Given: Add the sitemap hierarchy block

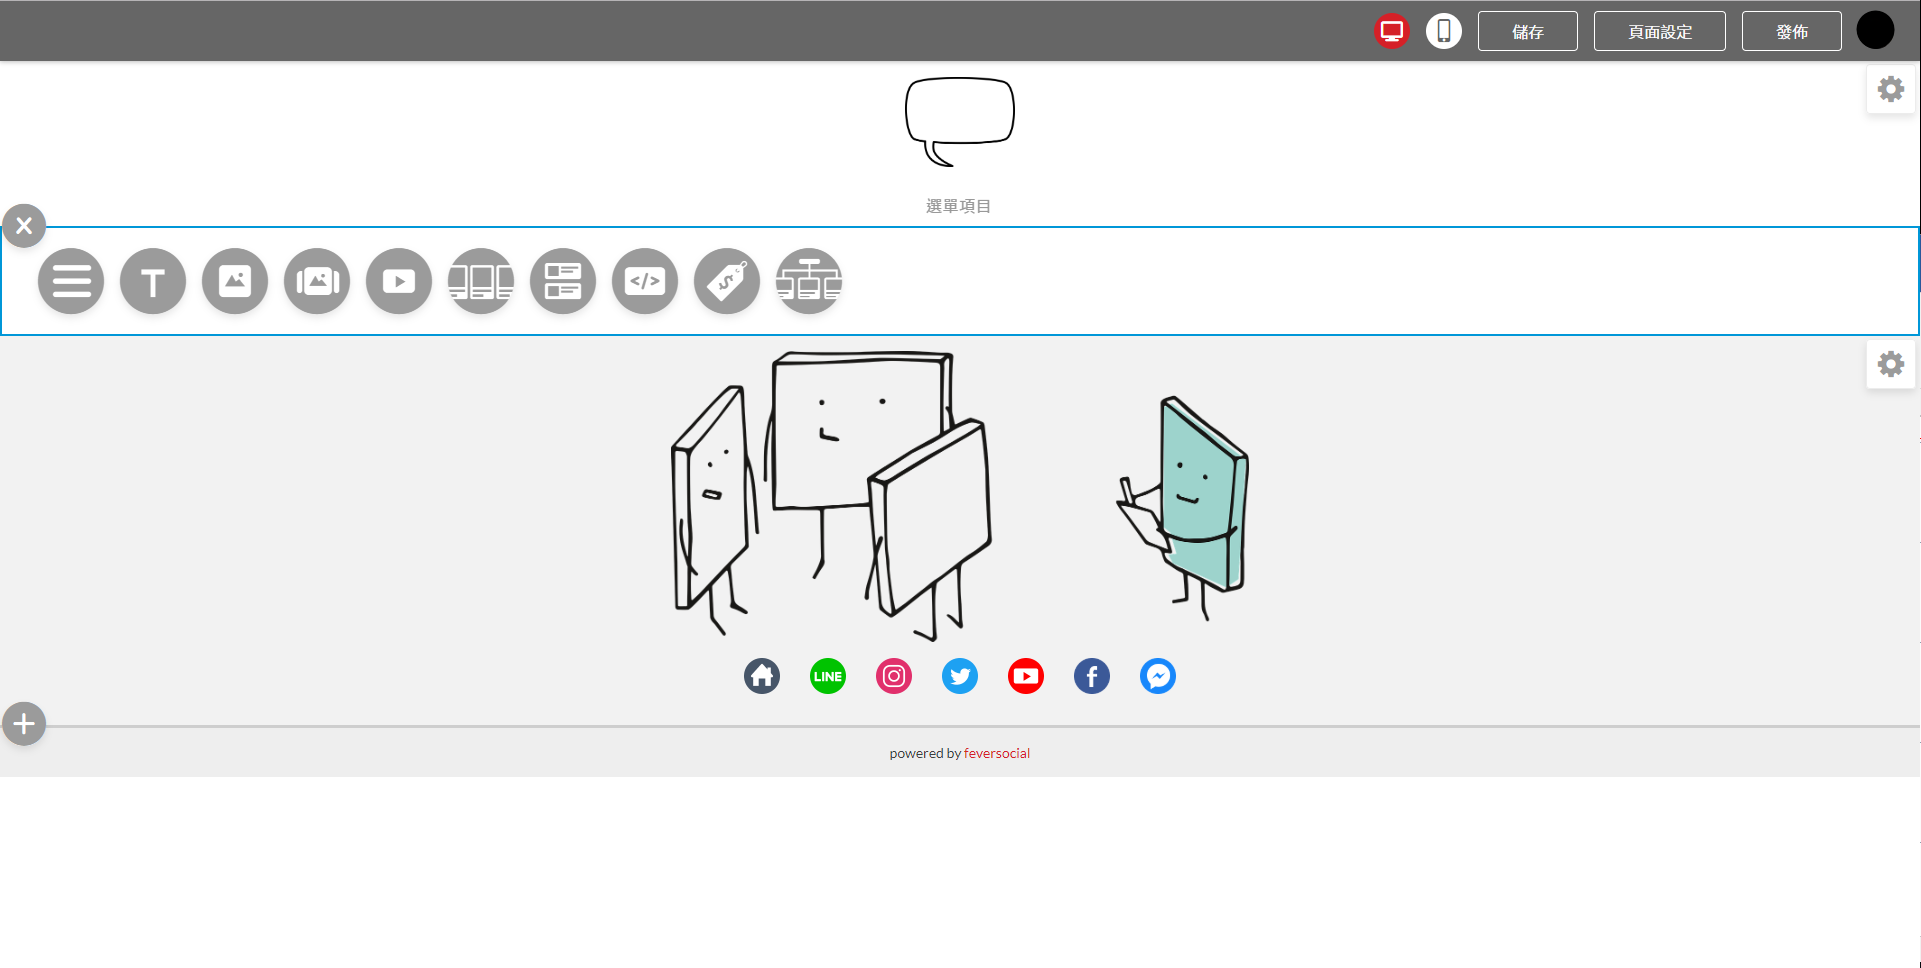Looking at the screenshot, I should (x=809, y=281).
